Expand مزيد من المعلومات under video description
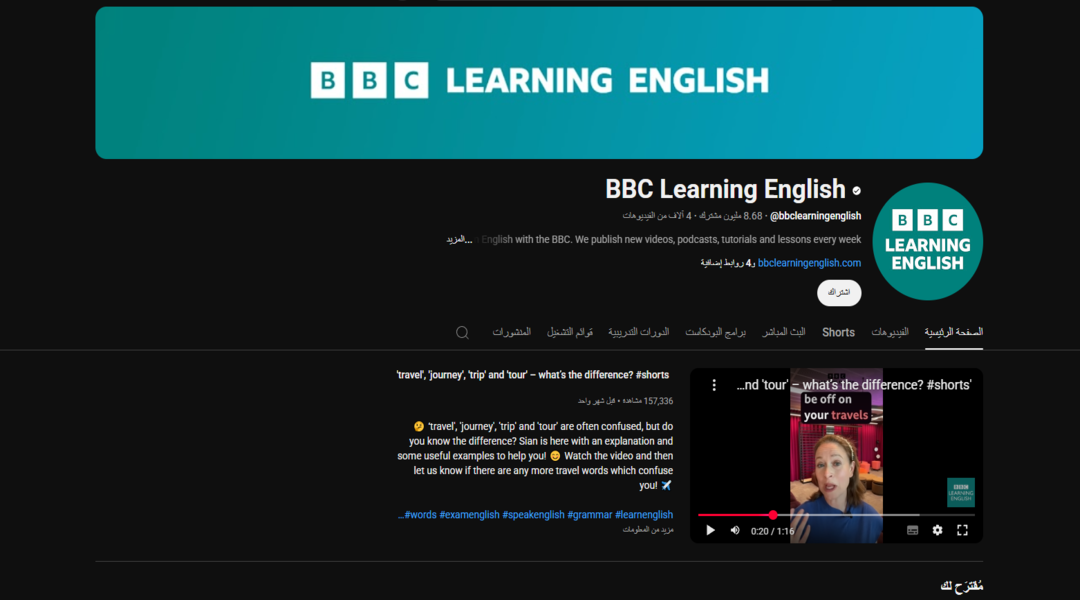 click(x=648, y=530)
